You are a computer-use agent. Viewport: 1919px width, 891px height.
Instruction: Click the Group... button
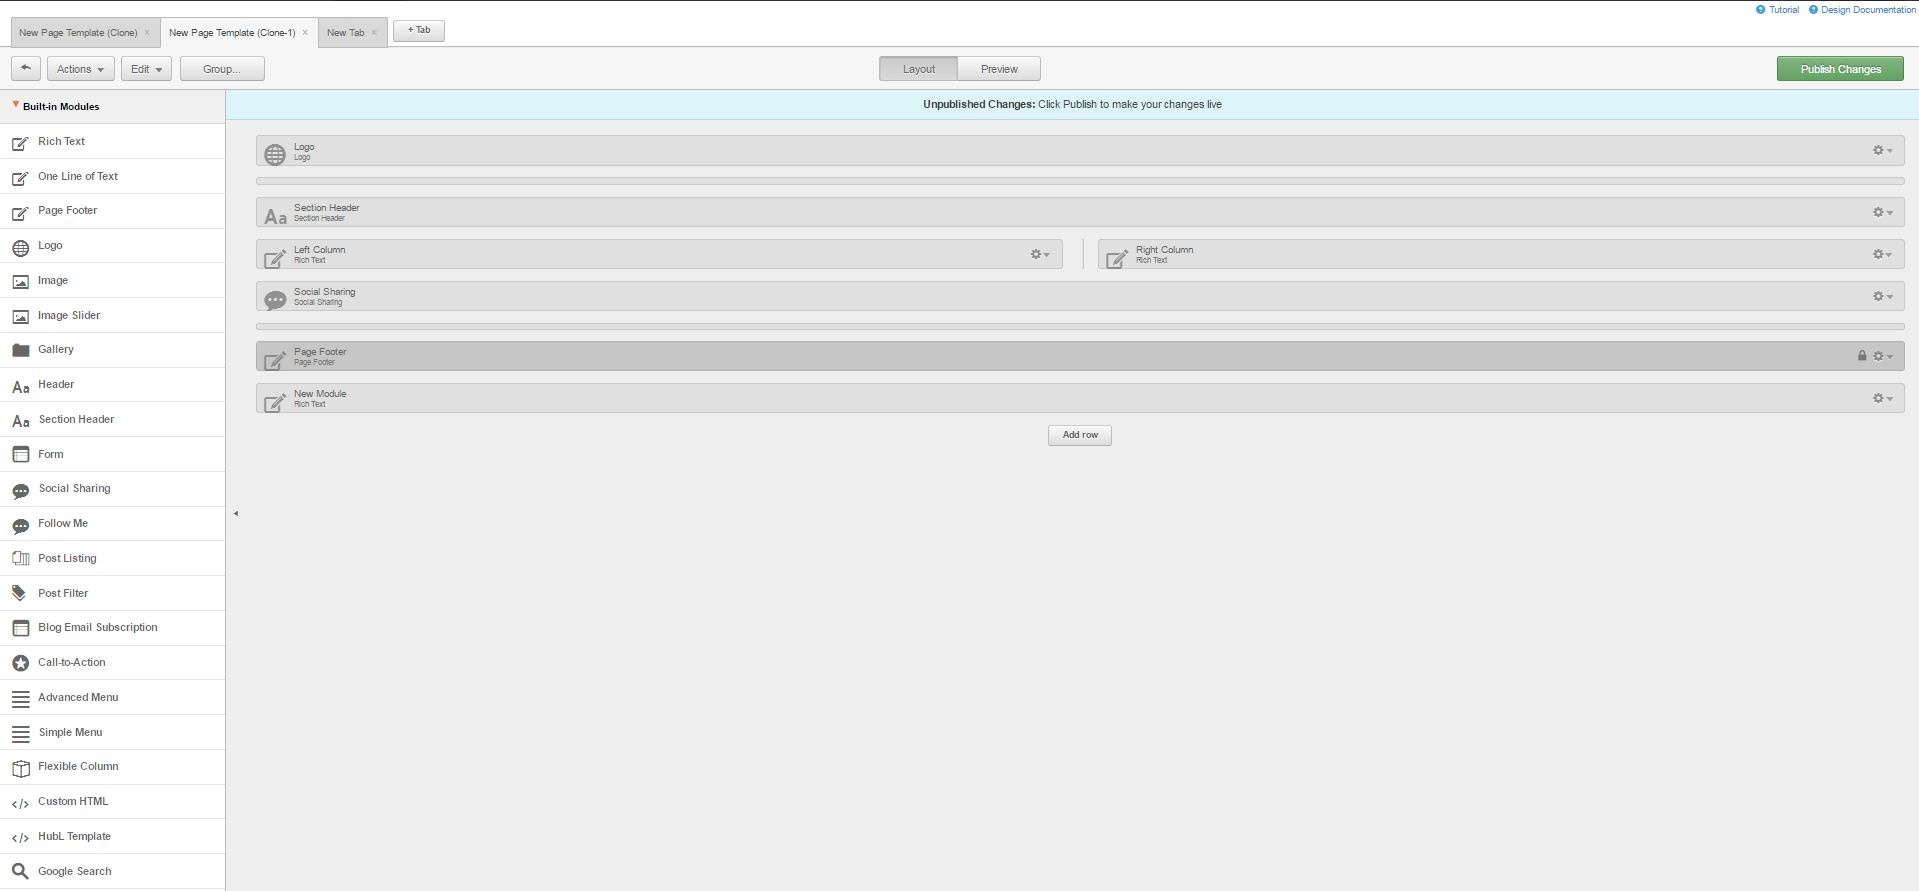click(x=222, y=69)
